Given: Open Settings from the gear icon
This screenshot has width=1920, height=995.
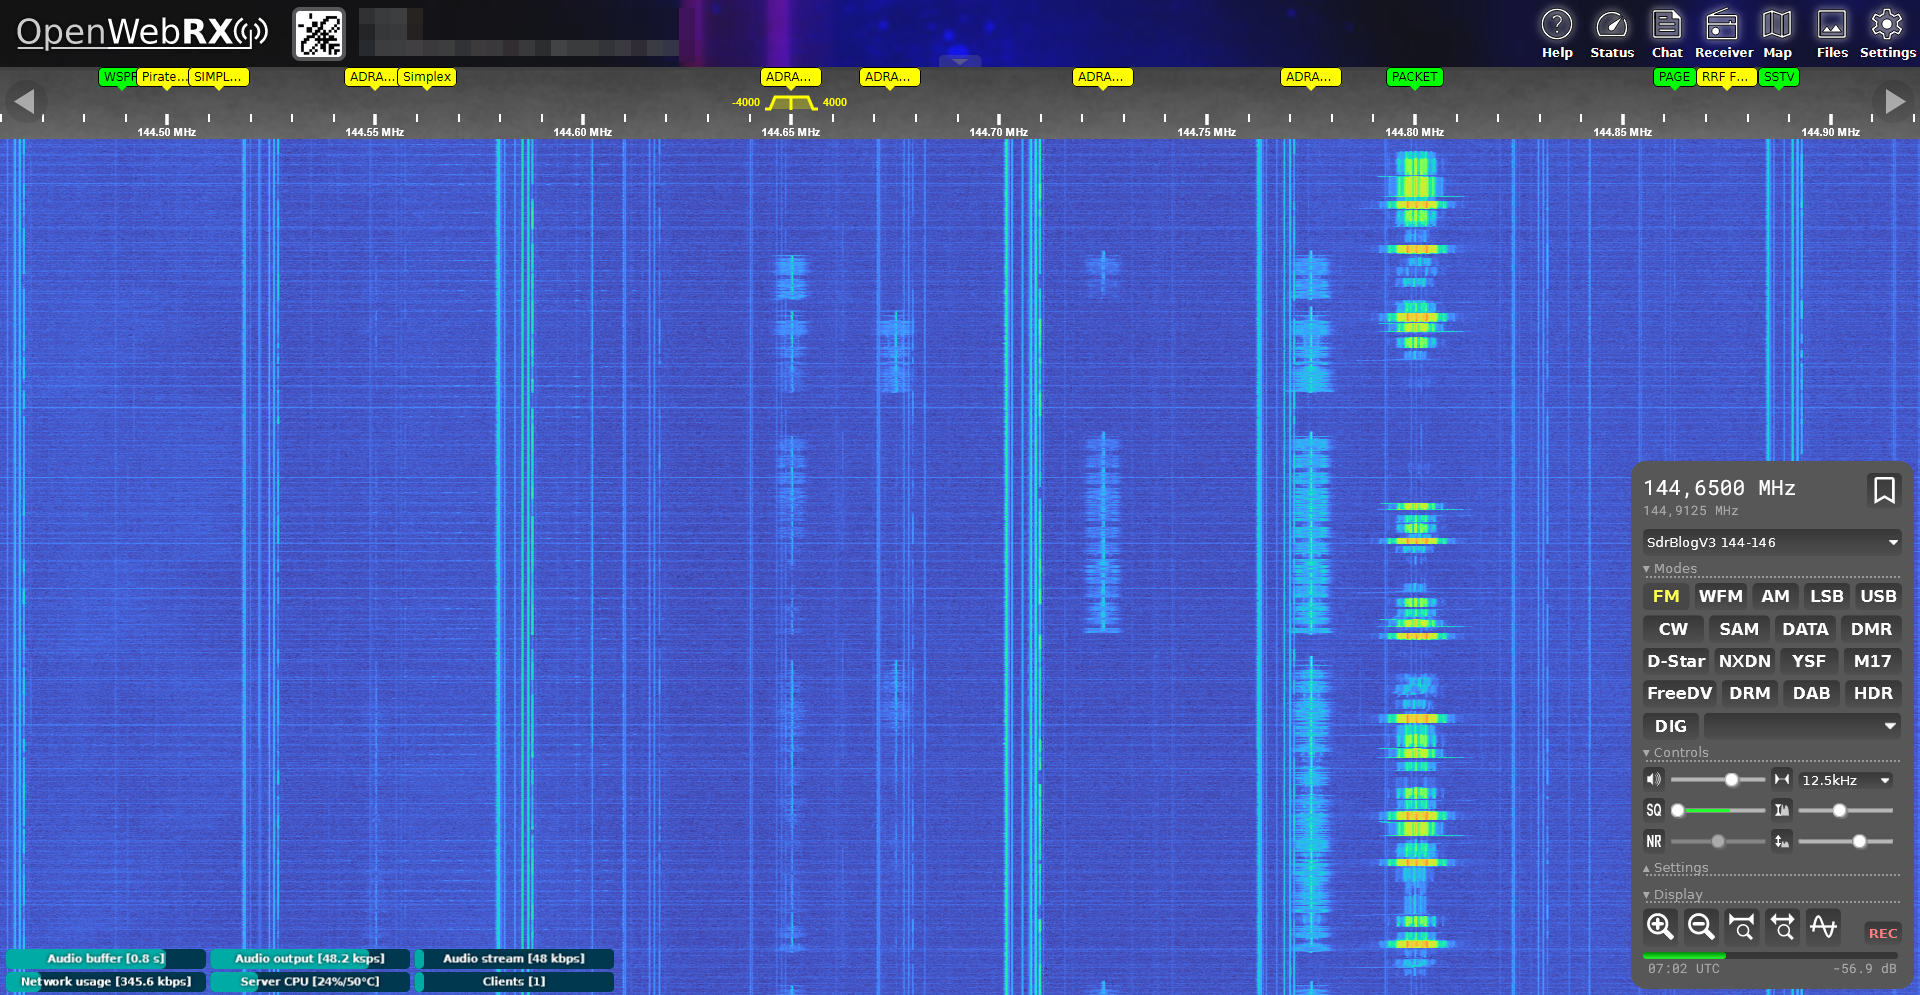Looking at the screenshot, I should (1887, 34).
